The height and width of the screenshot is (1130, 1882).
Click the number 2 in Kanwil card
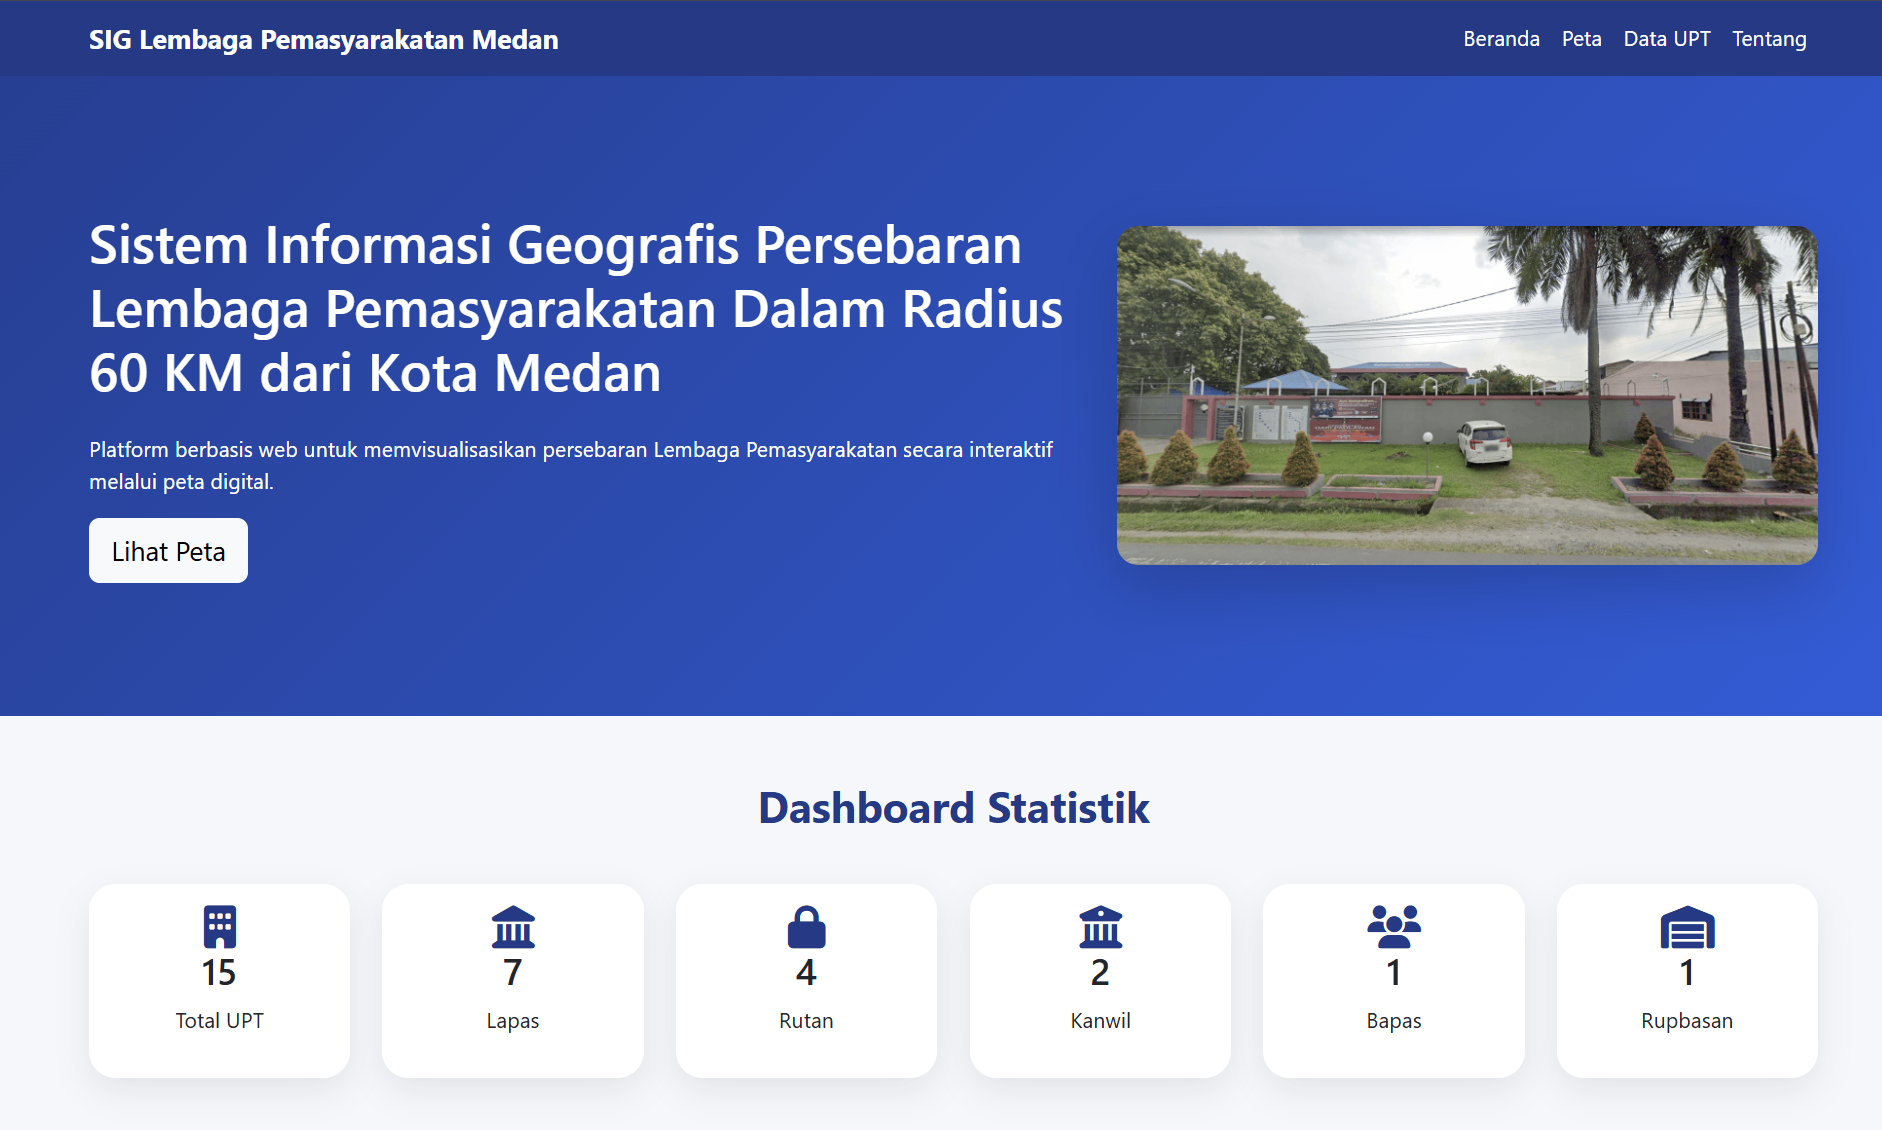1100,973
